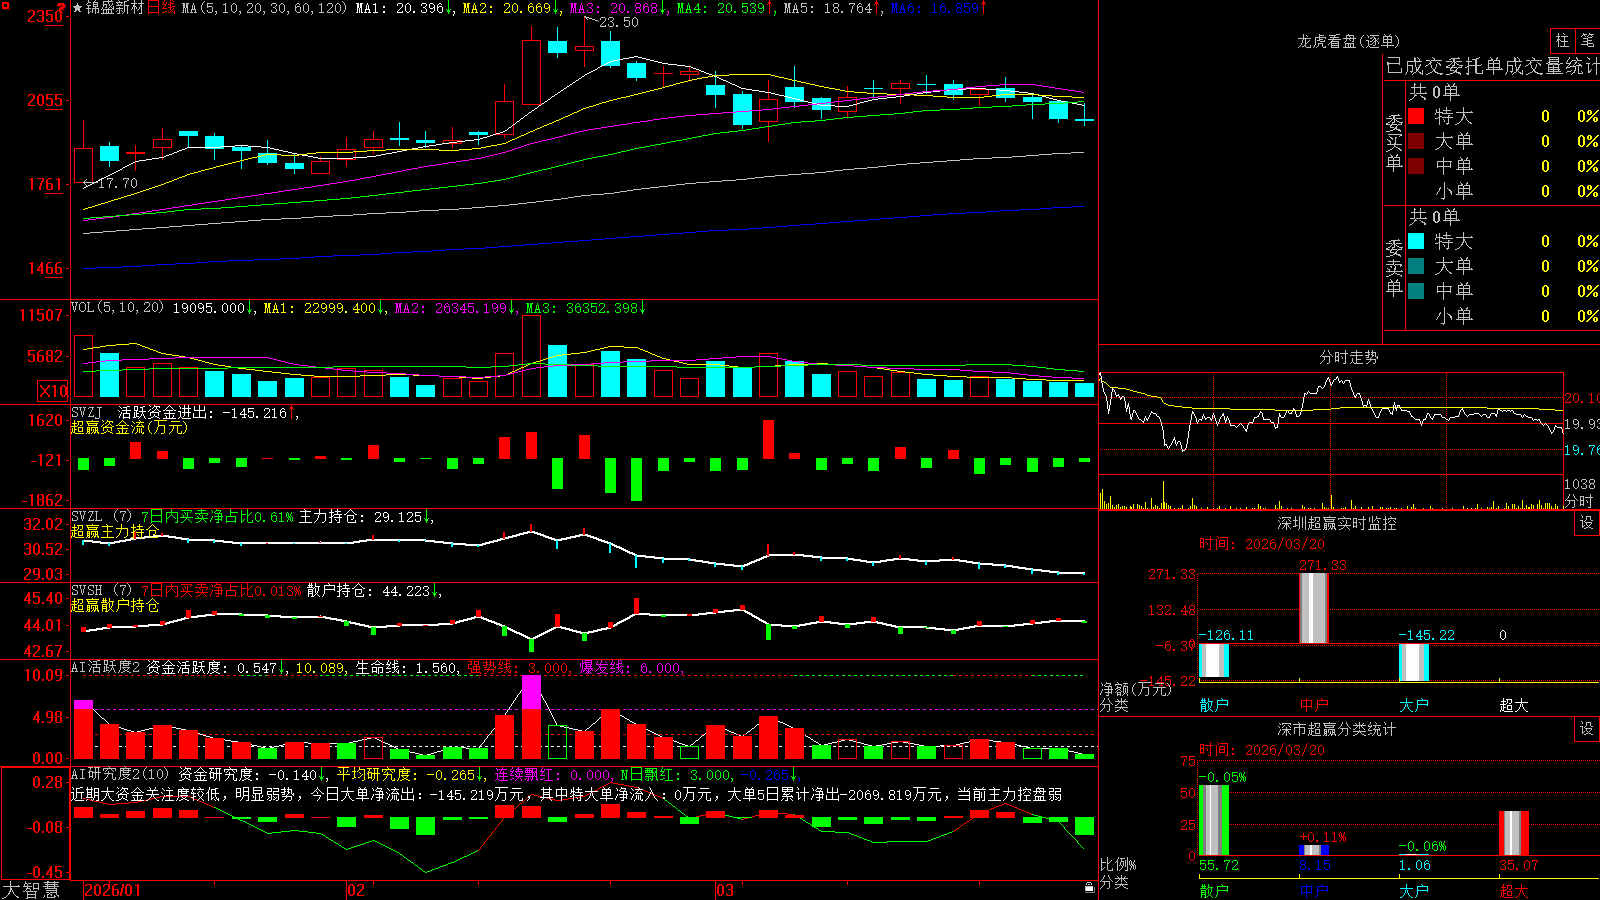Click the VOL(5,10,20) indicator label

[x=117, y=308]
